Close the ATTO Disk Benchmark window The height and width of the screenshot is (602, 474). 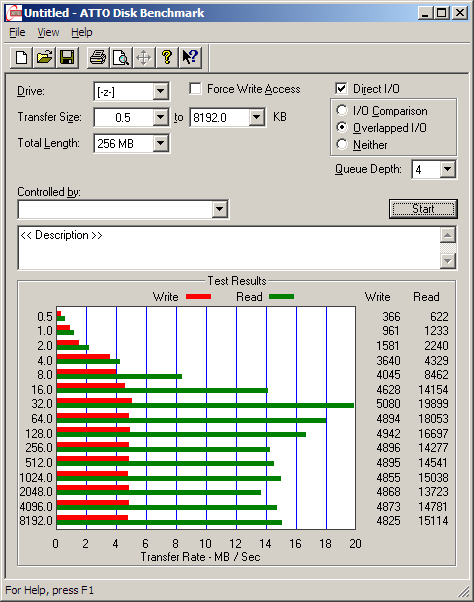click(x=460, y=13)
